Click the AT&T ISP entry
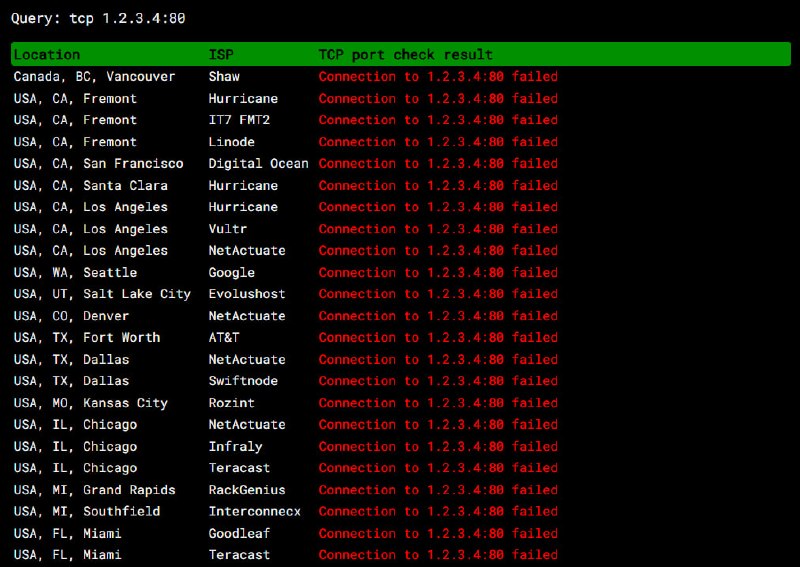Viewport: 800px width, 567px height. pyautogui.click(x=224, y=338)
